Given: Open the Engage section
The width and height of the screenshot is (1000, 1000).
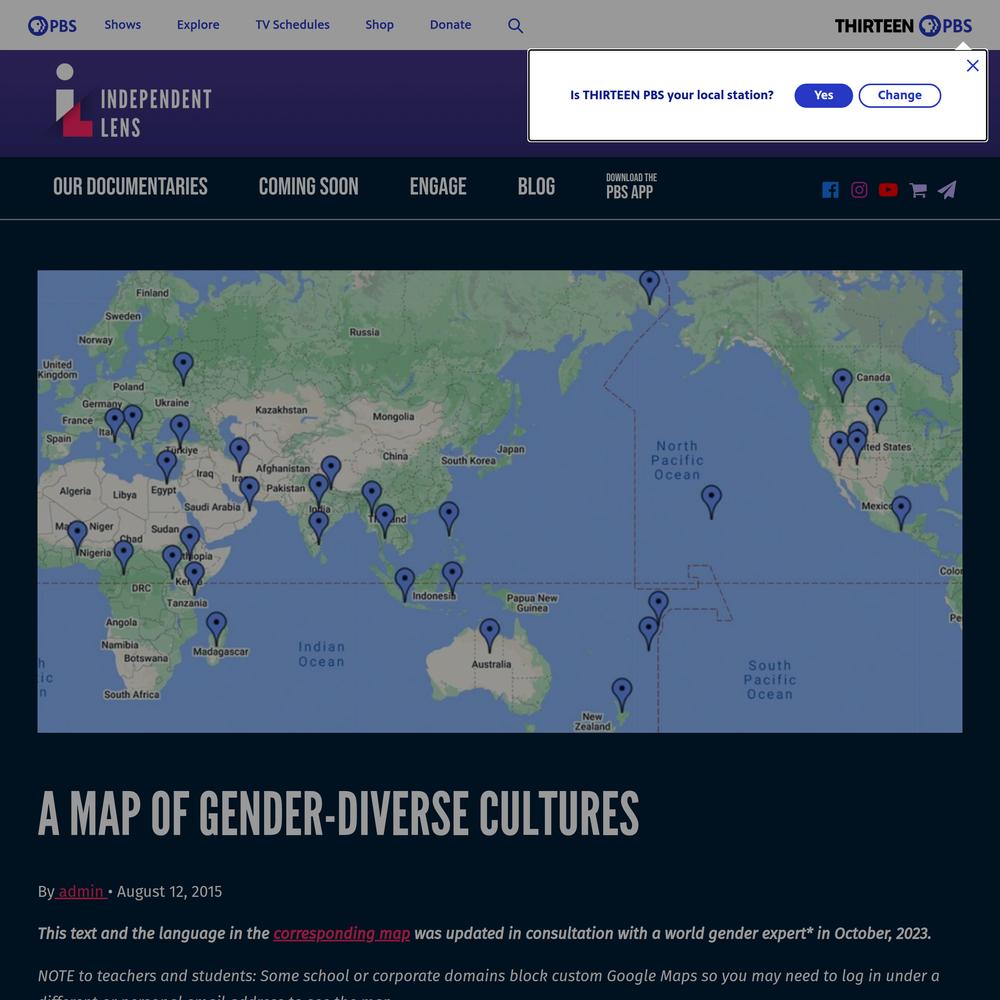Looking at the screenshot, I should point(438,186).
